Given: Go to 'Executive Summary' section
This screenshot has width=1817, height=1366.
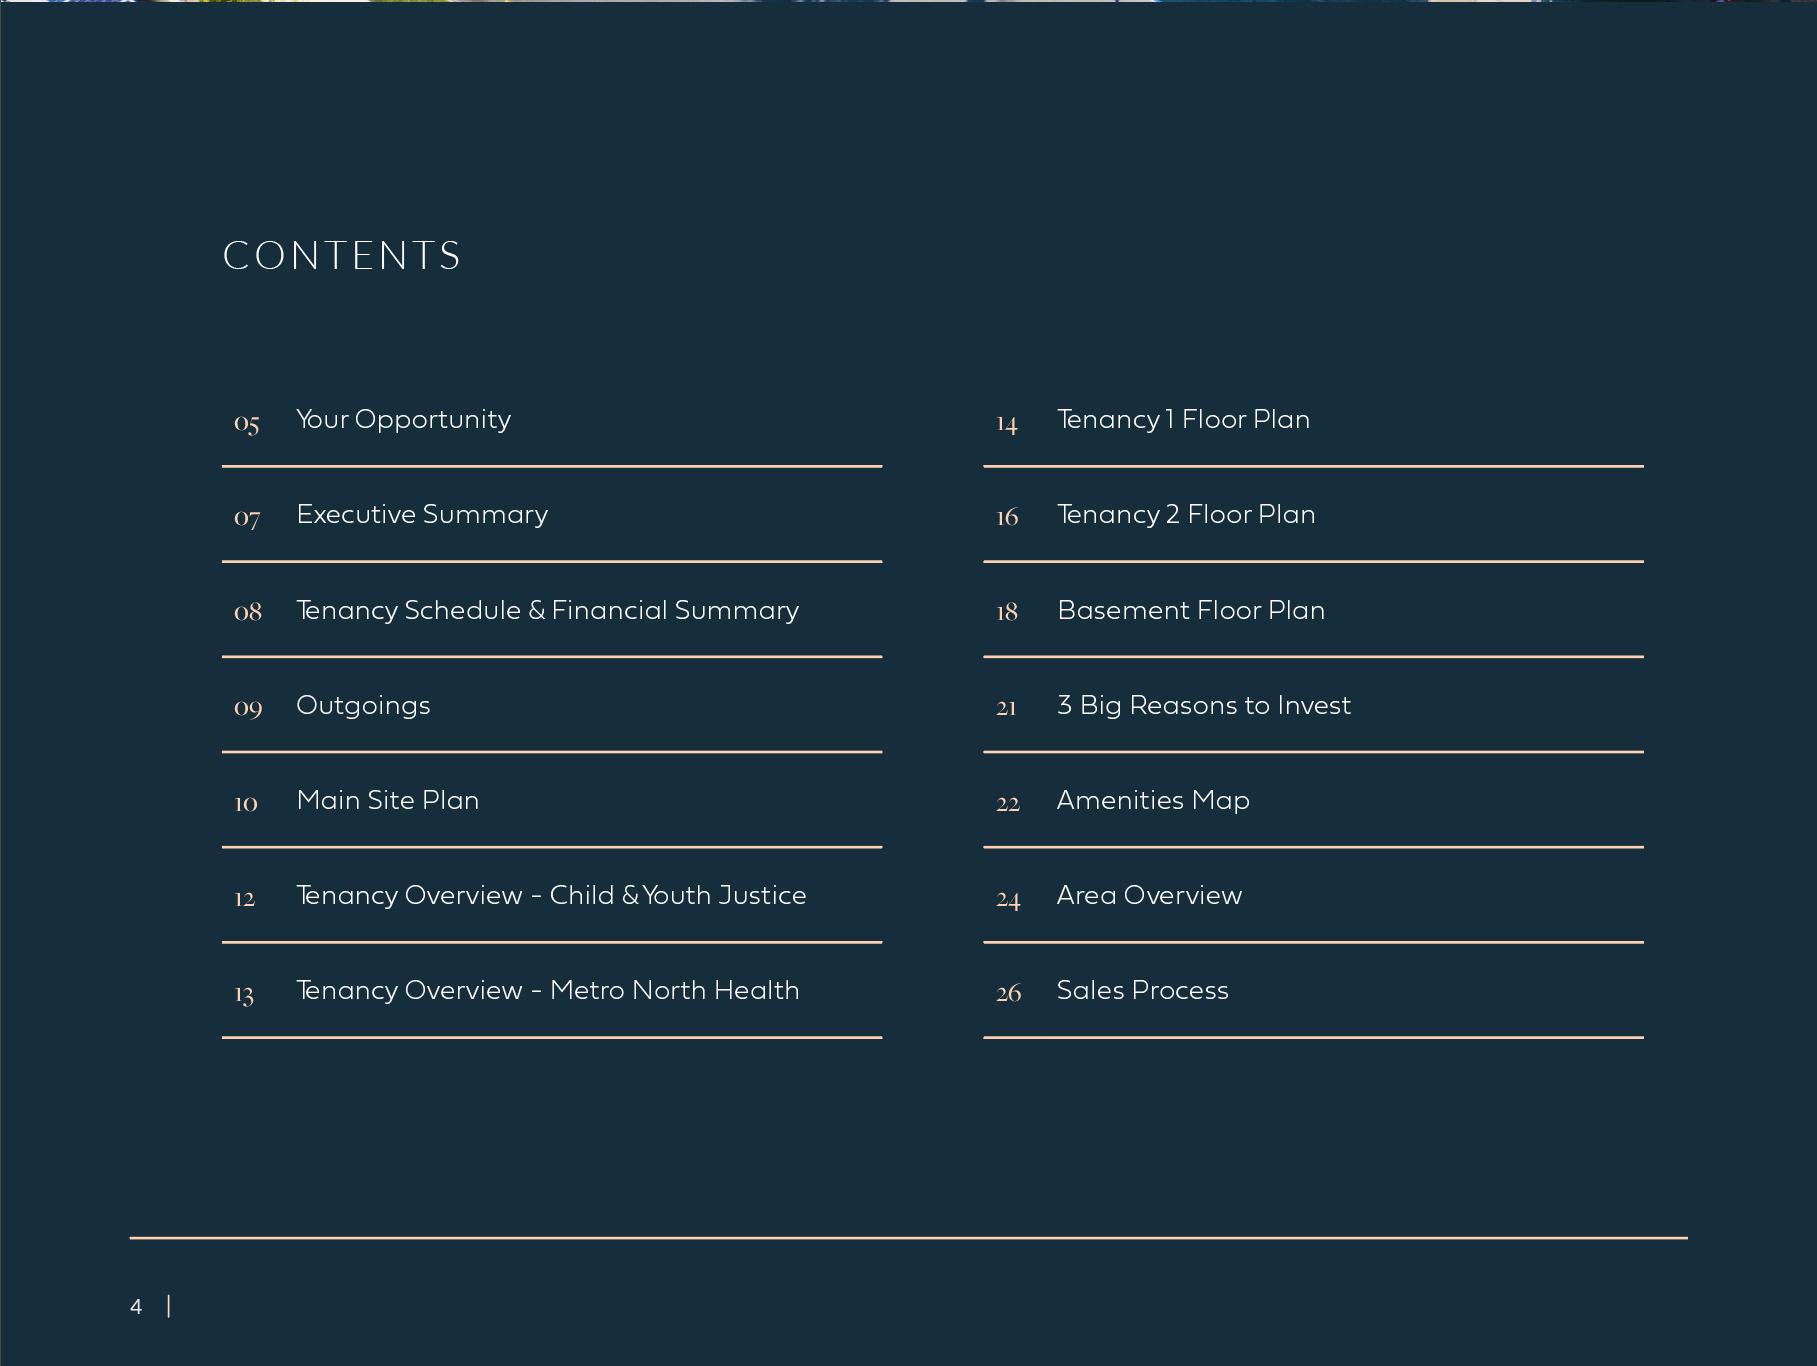Looking at the screenshot, I should 422,515.
